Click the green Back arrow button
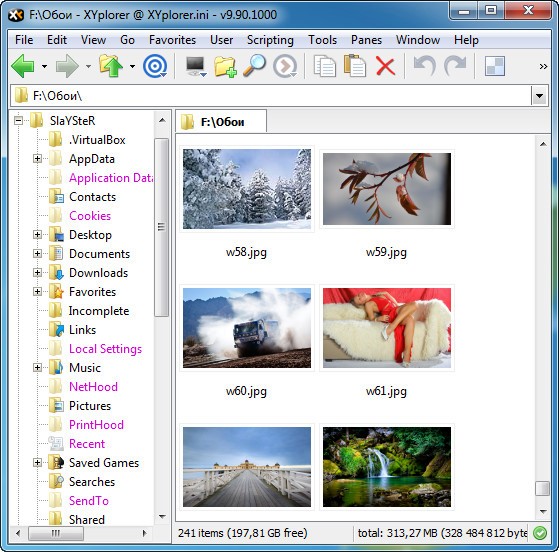Screen dimensions: 559x552 tap(23, 66)
